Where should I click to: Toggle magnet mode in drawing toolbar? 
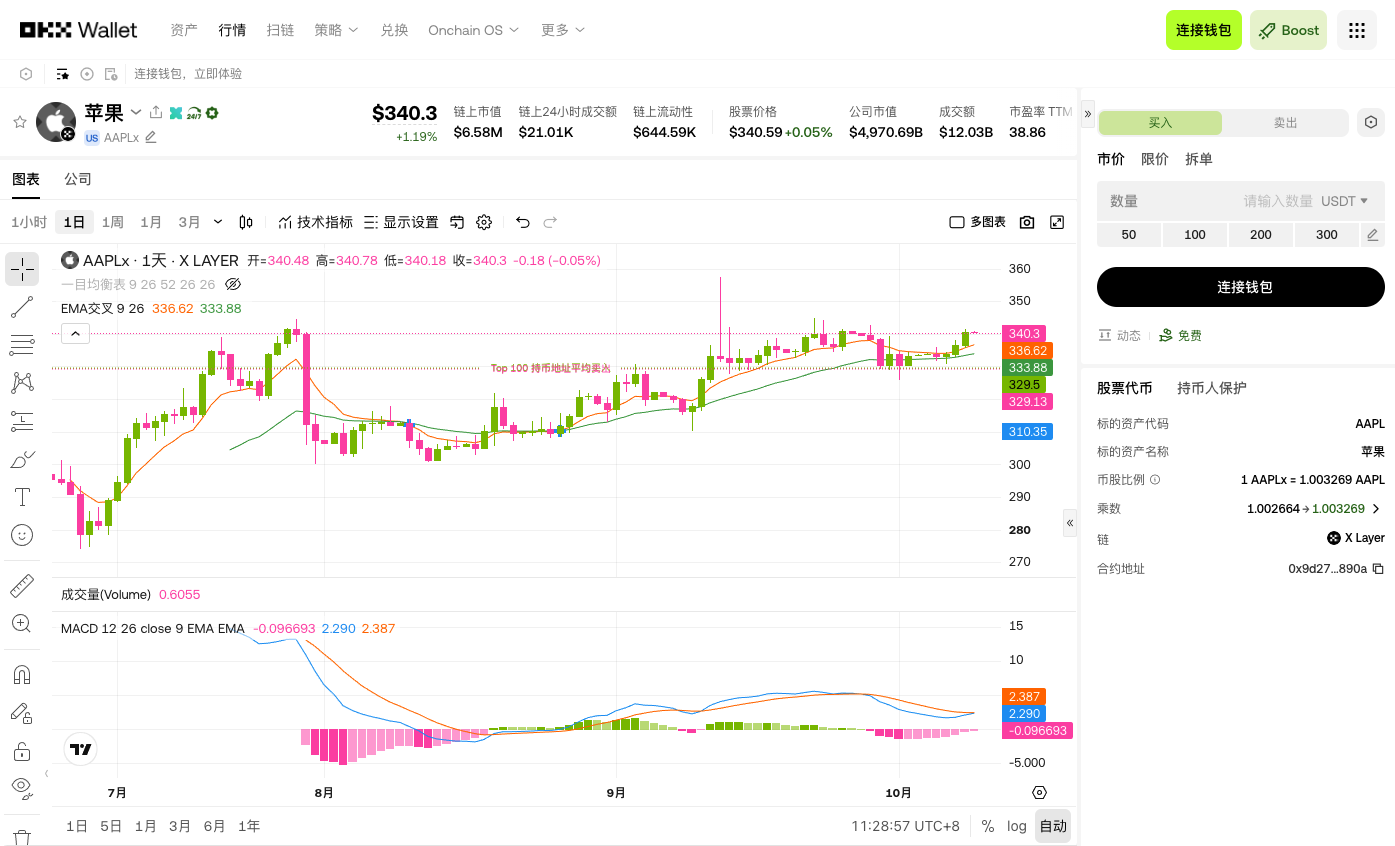click(22, 675)
